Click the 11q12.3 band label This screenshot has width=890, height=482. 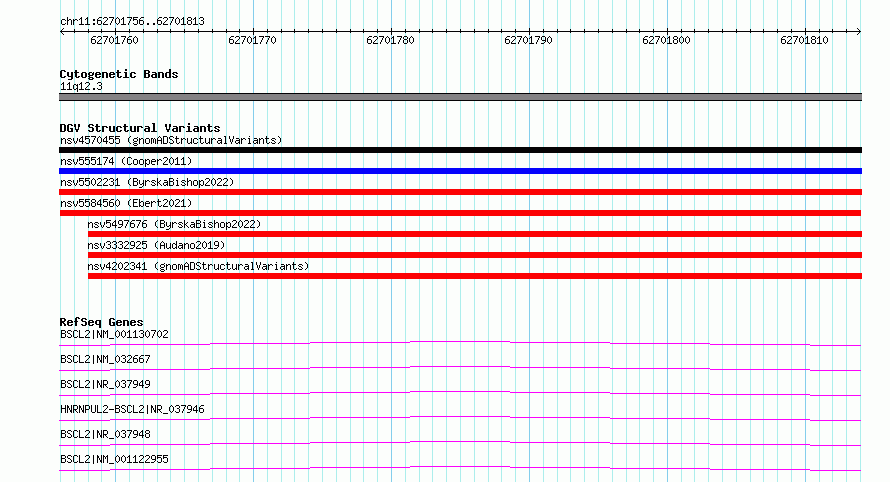(x=81, y=86)
